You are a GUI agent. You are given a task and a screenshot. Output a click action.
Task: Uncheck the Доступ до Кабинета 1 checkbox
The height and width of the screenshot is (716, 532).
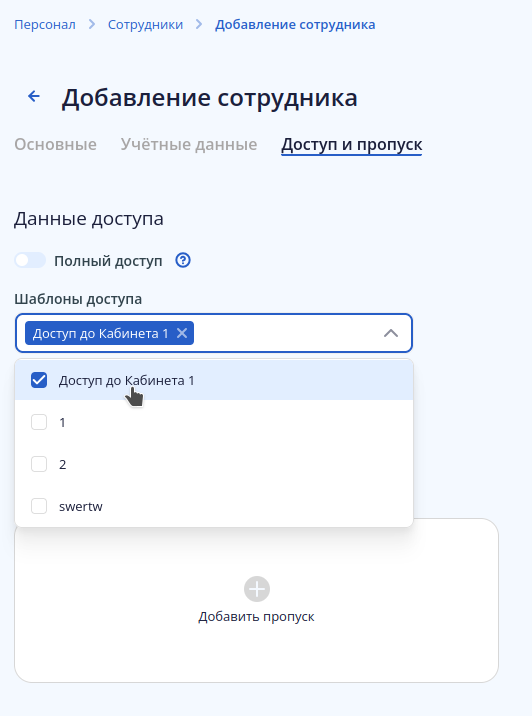pyautogui.click(x=39, y=380)
